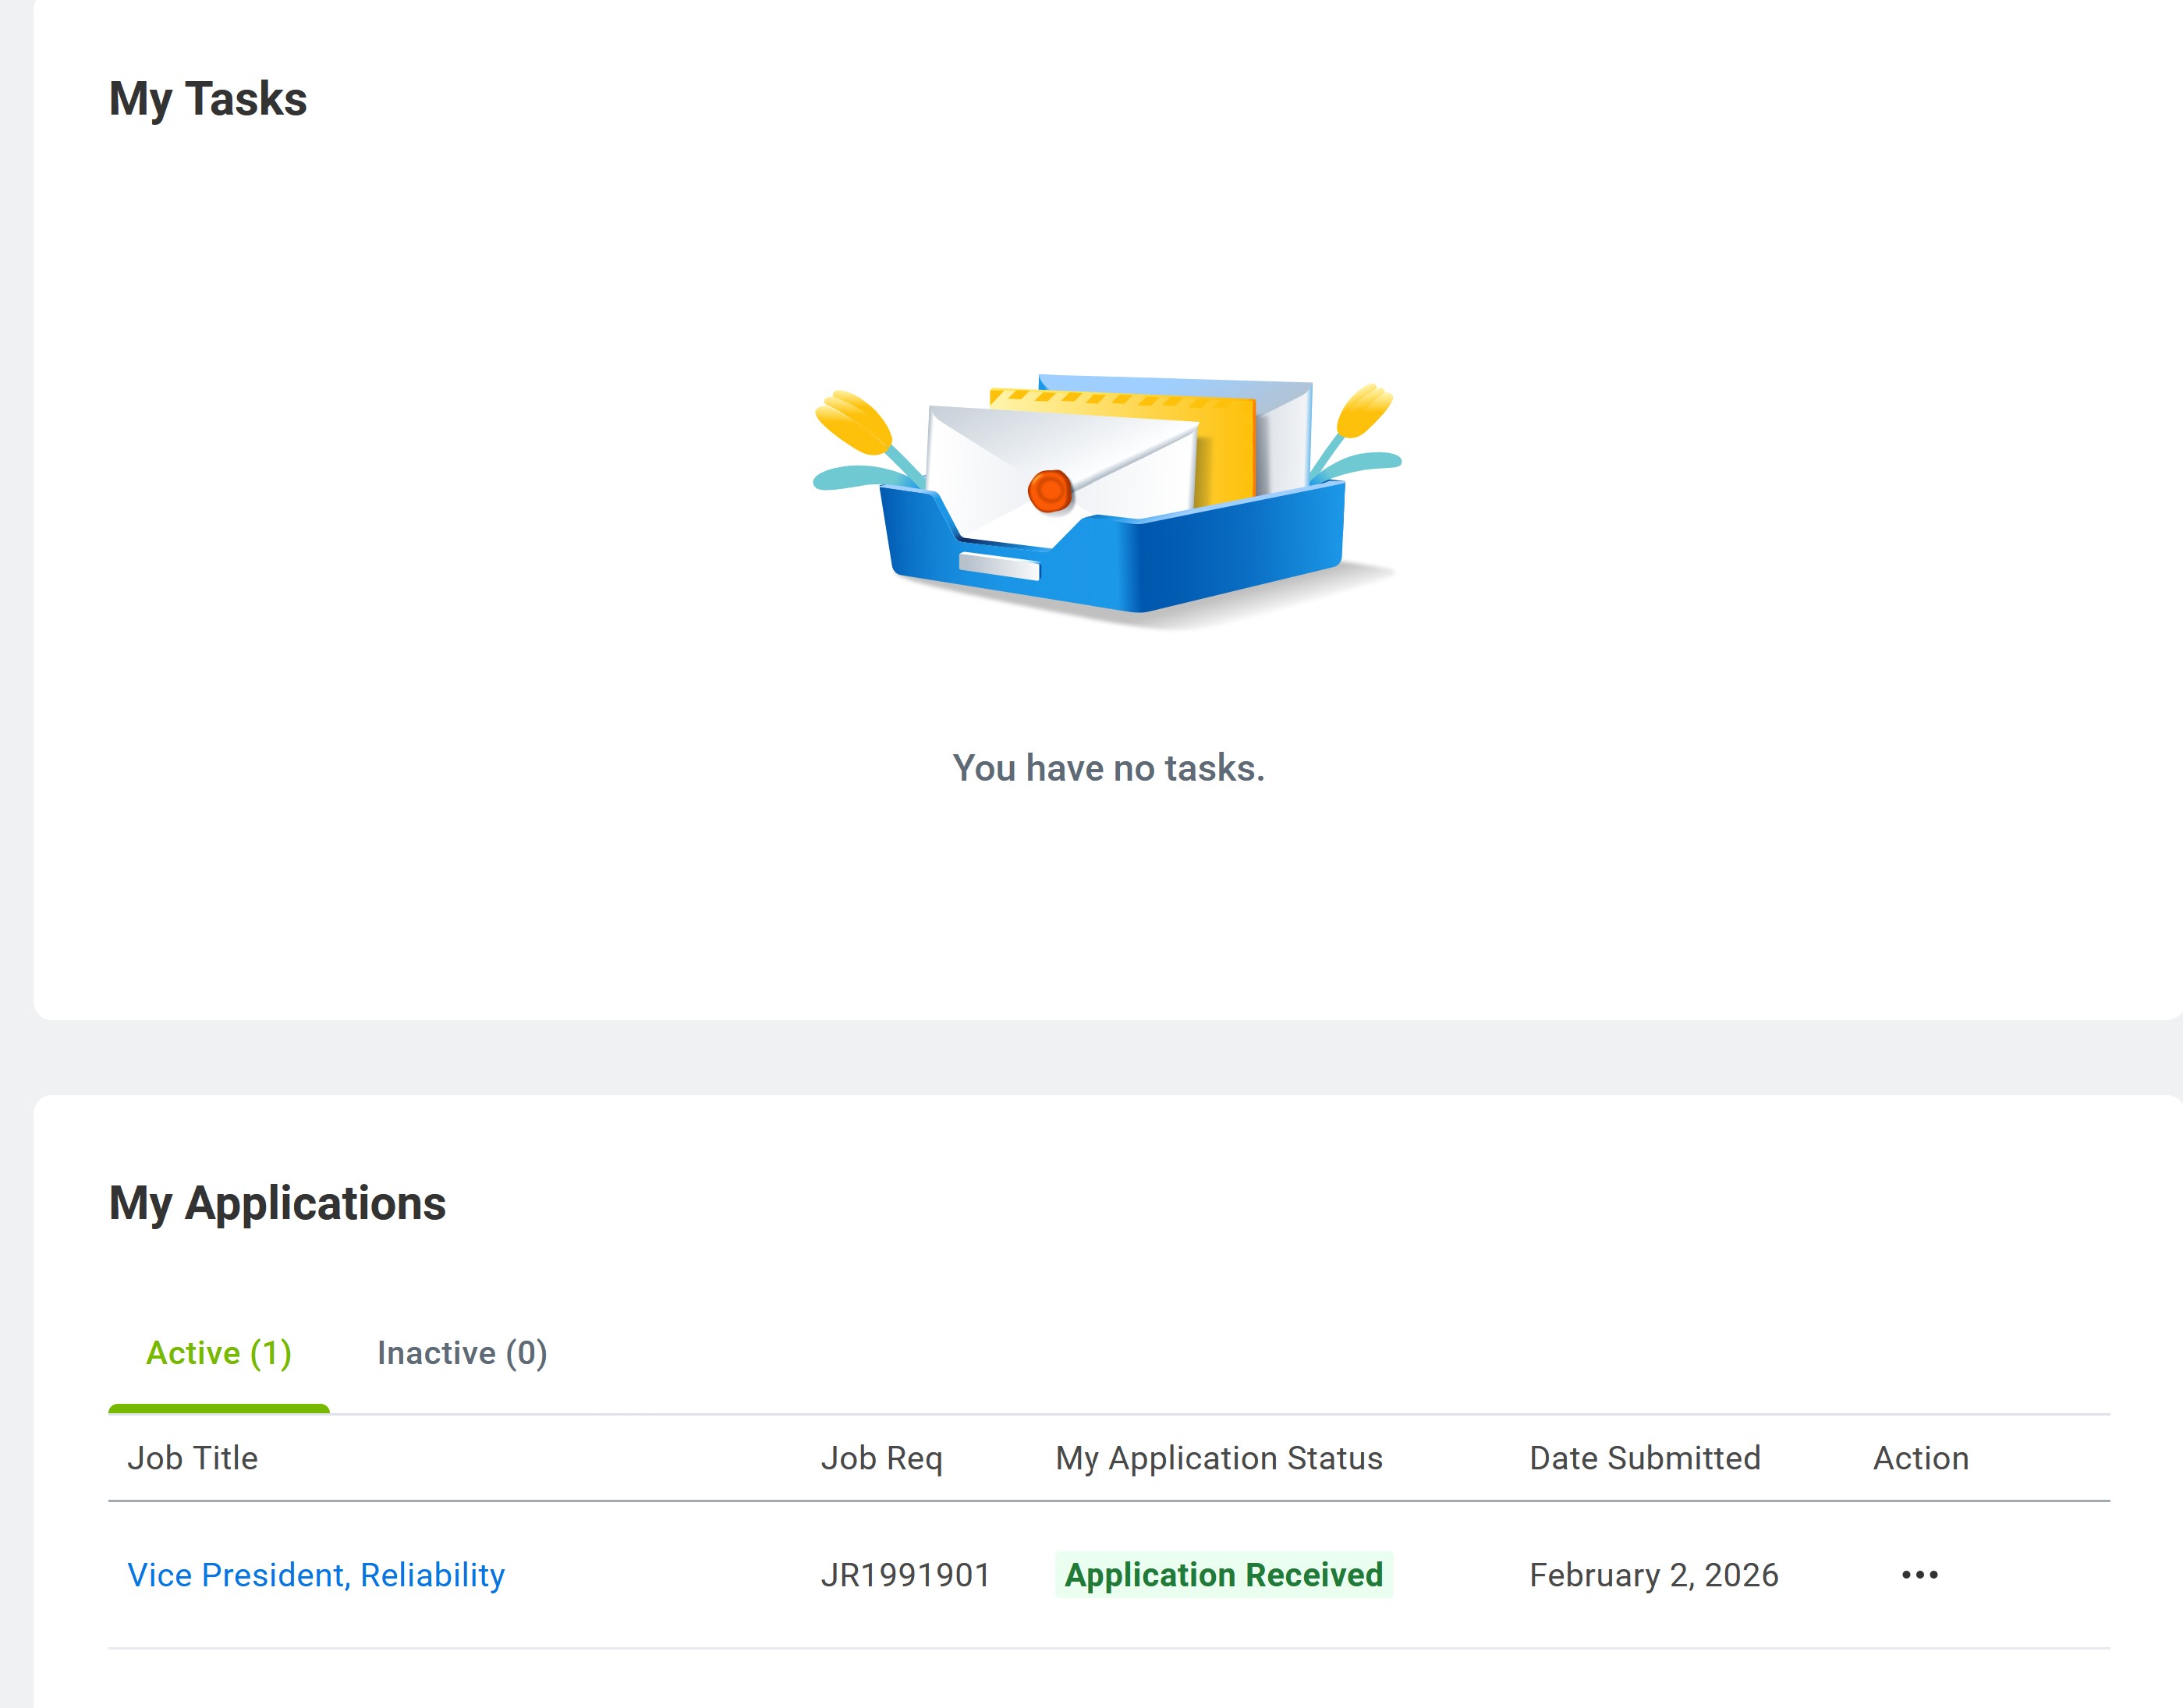The width and height of the screenshot is (2183, 1708).
Task: Click the My Application Status column header
Action: point(1219,1458)
